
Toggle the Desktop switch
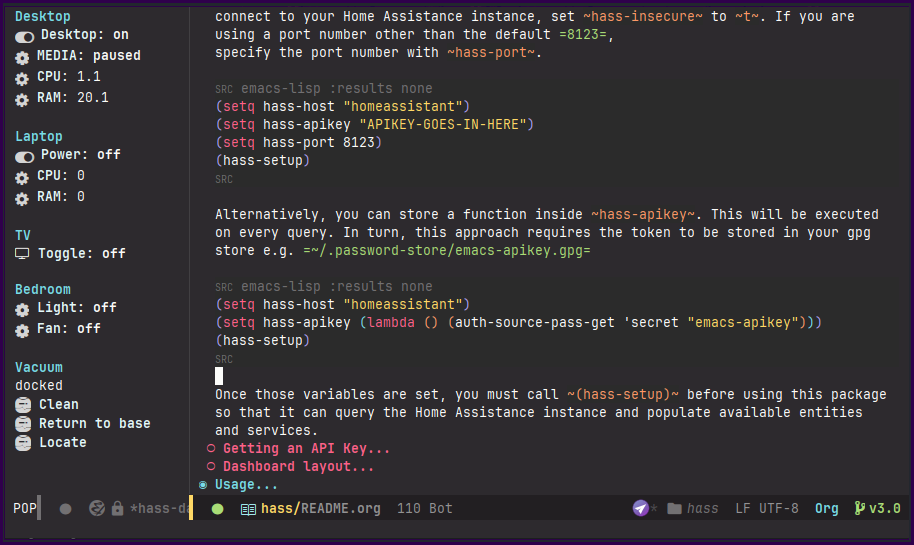click(24, 36)
